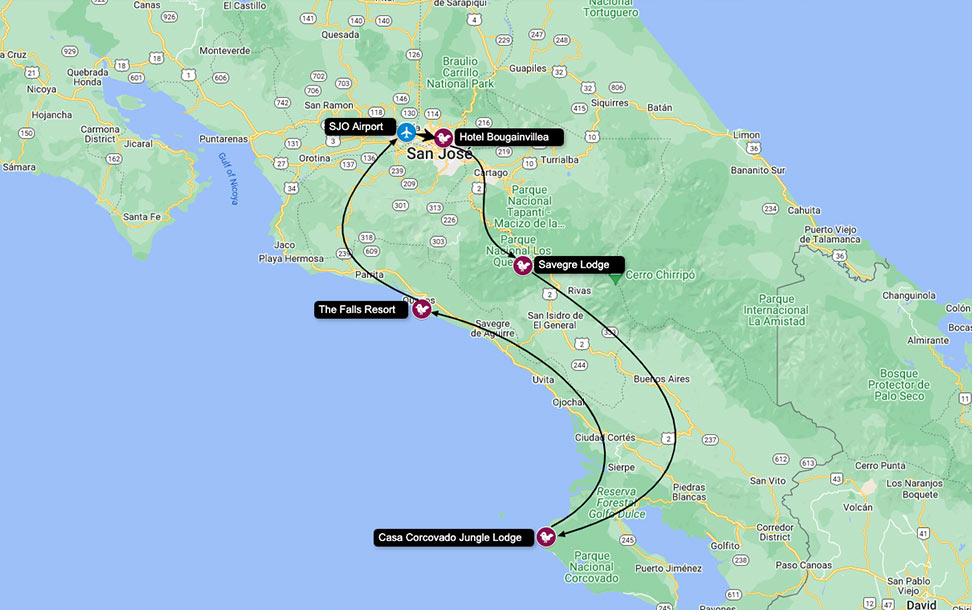Select the Playa Hermosa label

[x=291, y=259]
